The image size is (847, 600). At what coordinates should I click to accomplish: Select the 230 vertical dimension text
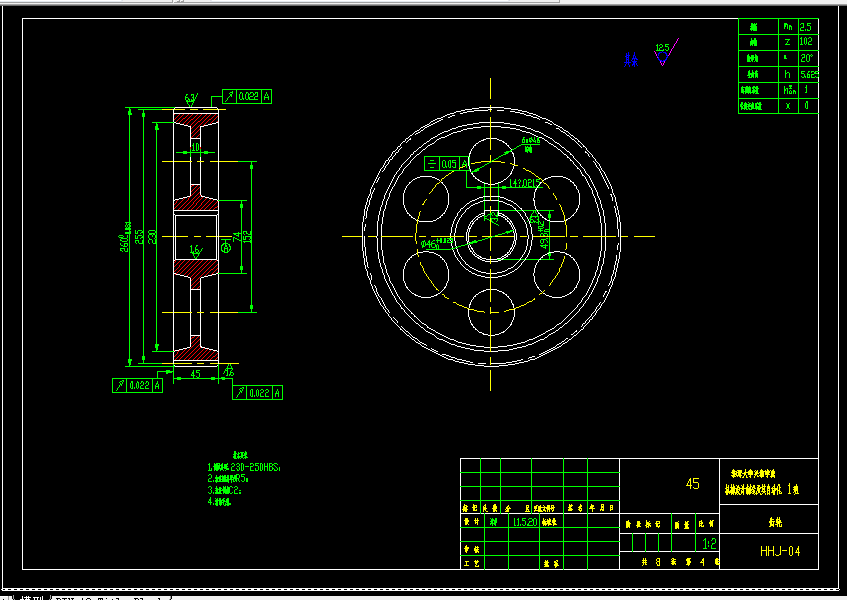[152, 237]
